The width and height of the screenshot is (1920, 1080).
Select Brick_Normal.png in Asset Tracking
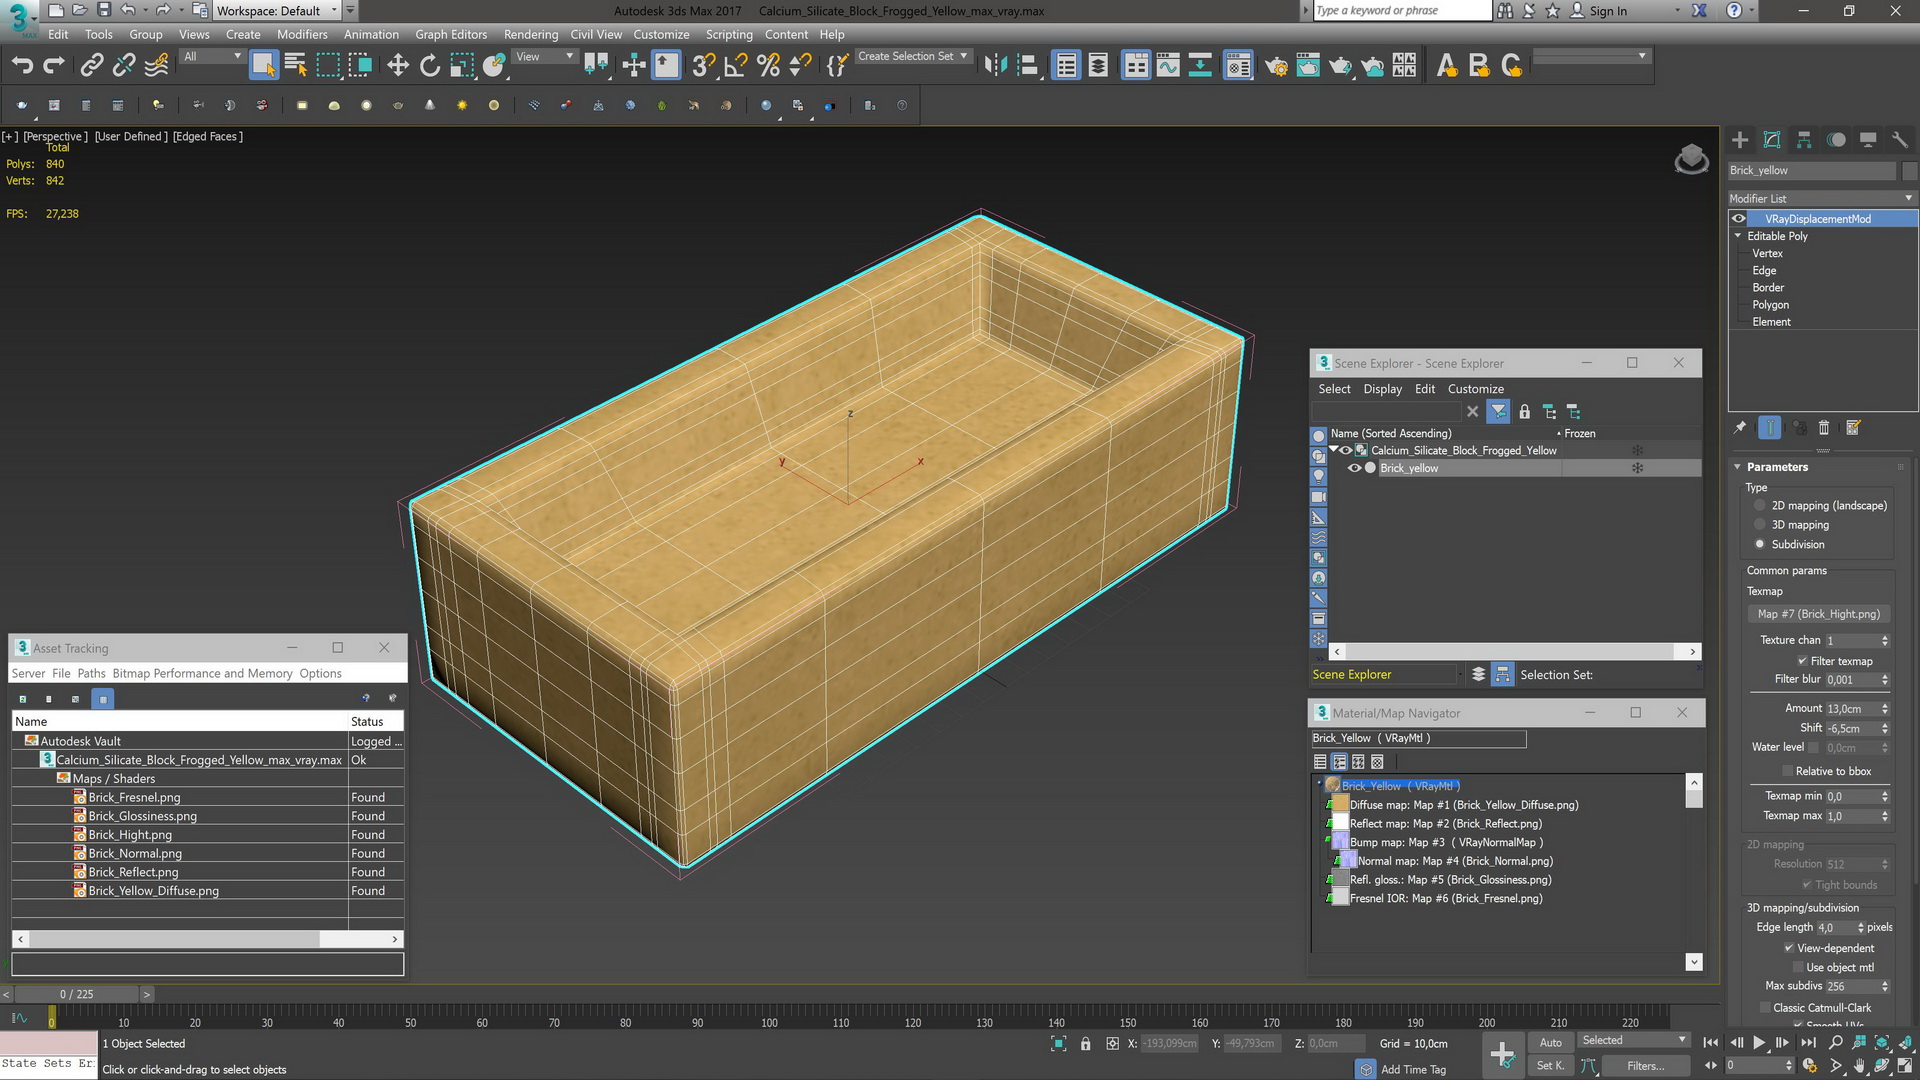pos(134,854)
